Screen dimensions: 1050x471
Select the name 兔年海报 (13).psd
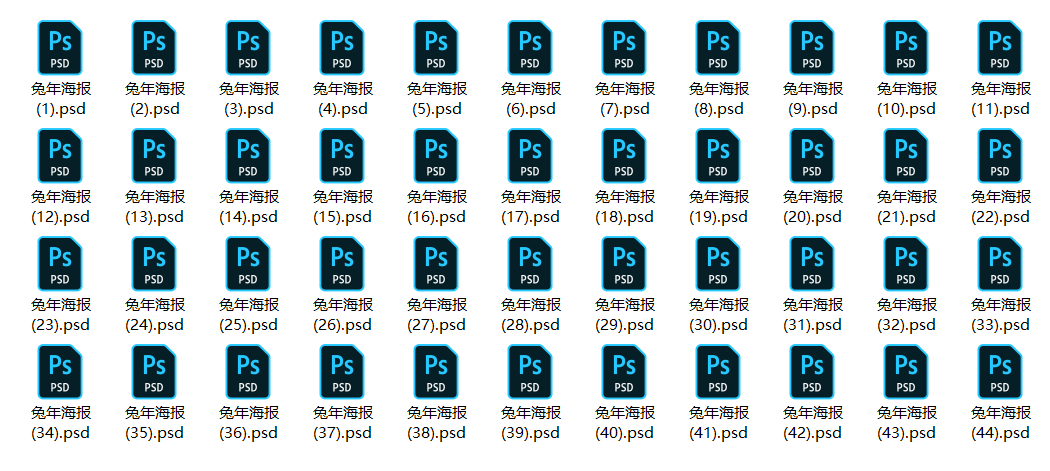click(x=155, y=206)
